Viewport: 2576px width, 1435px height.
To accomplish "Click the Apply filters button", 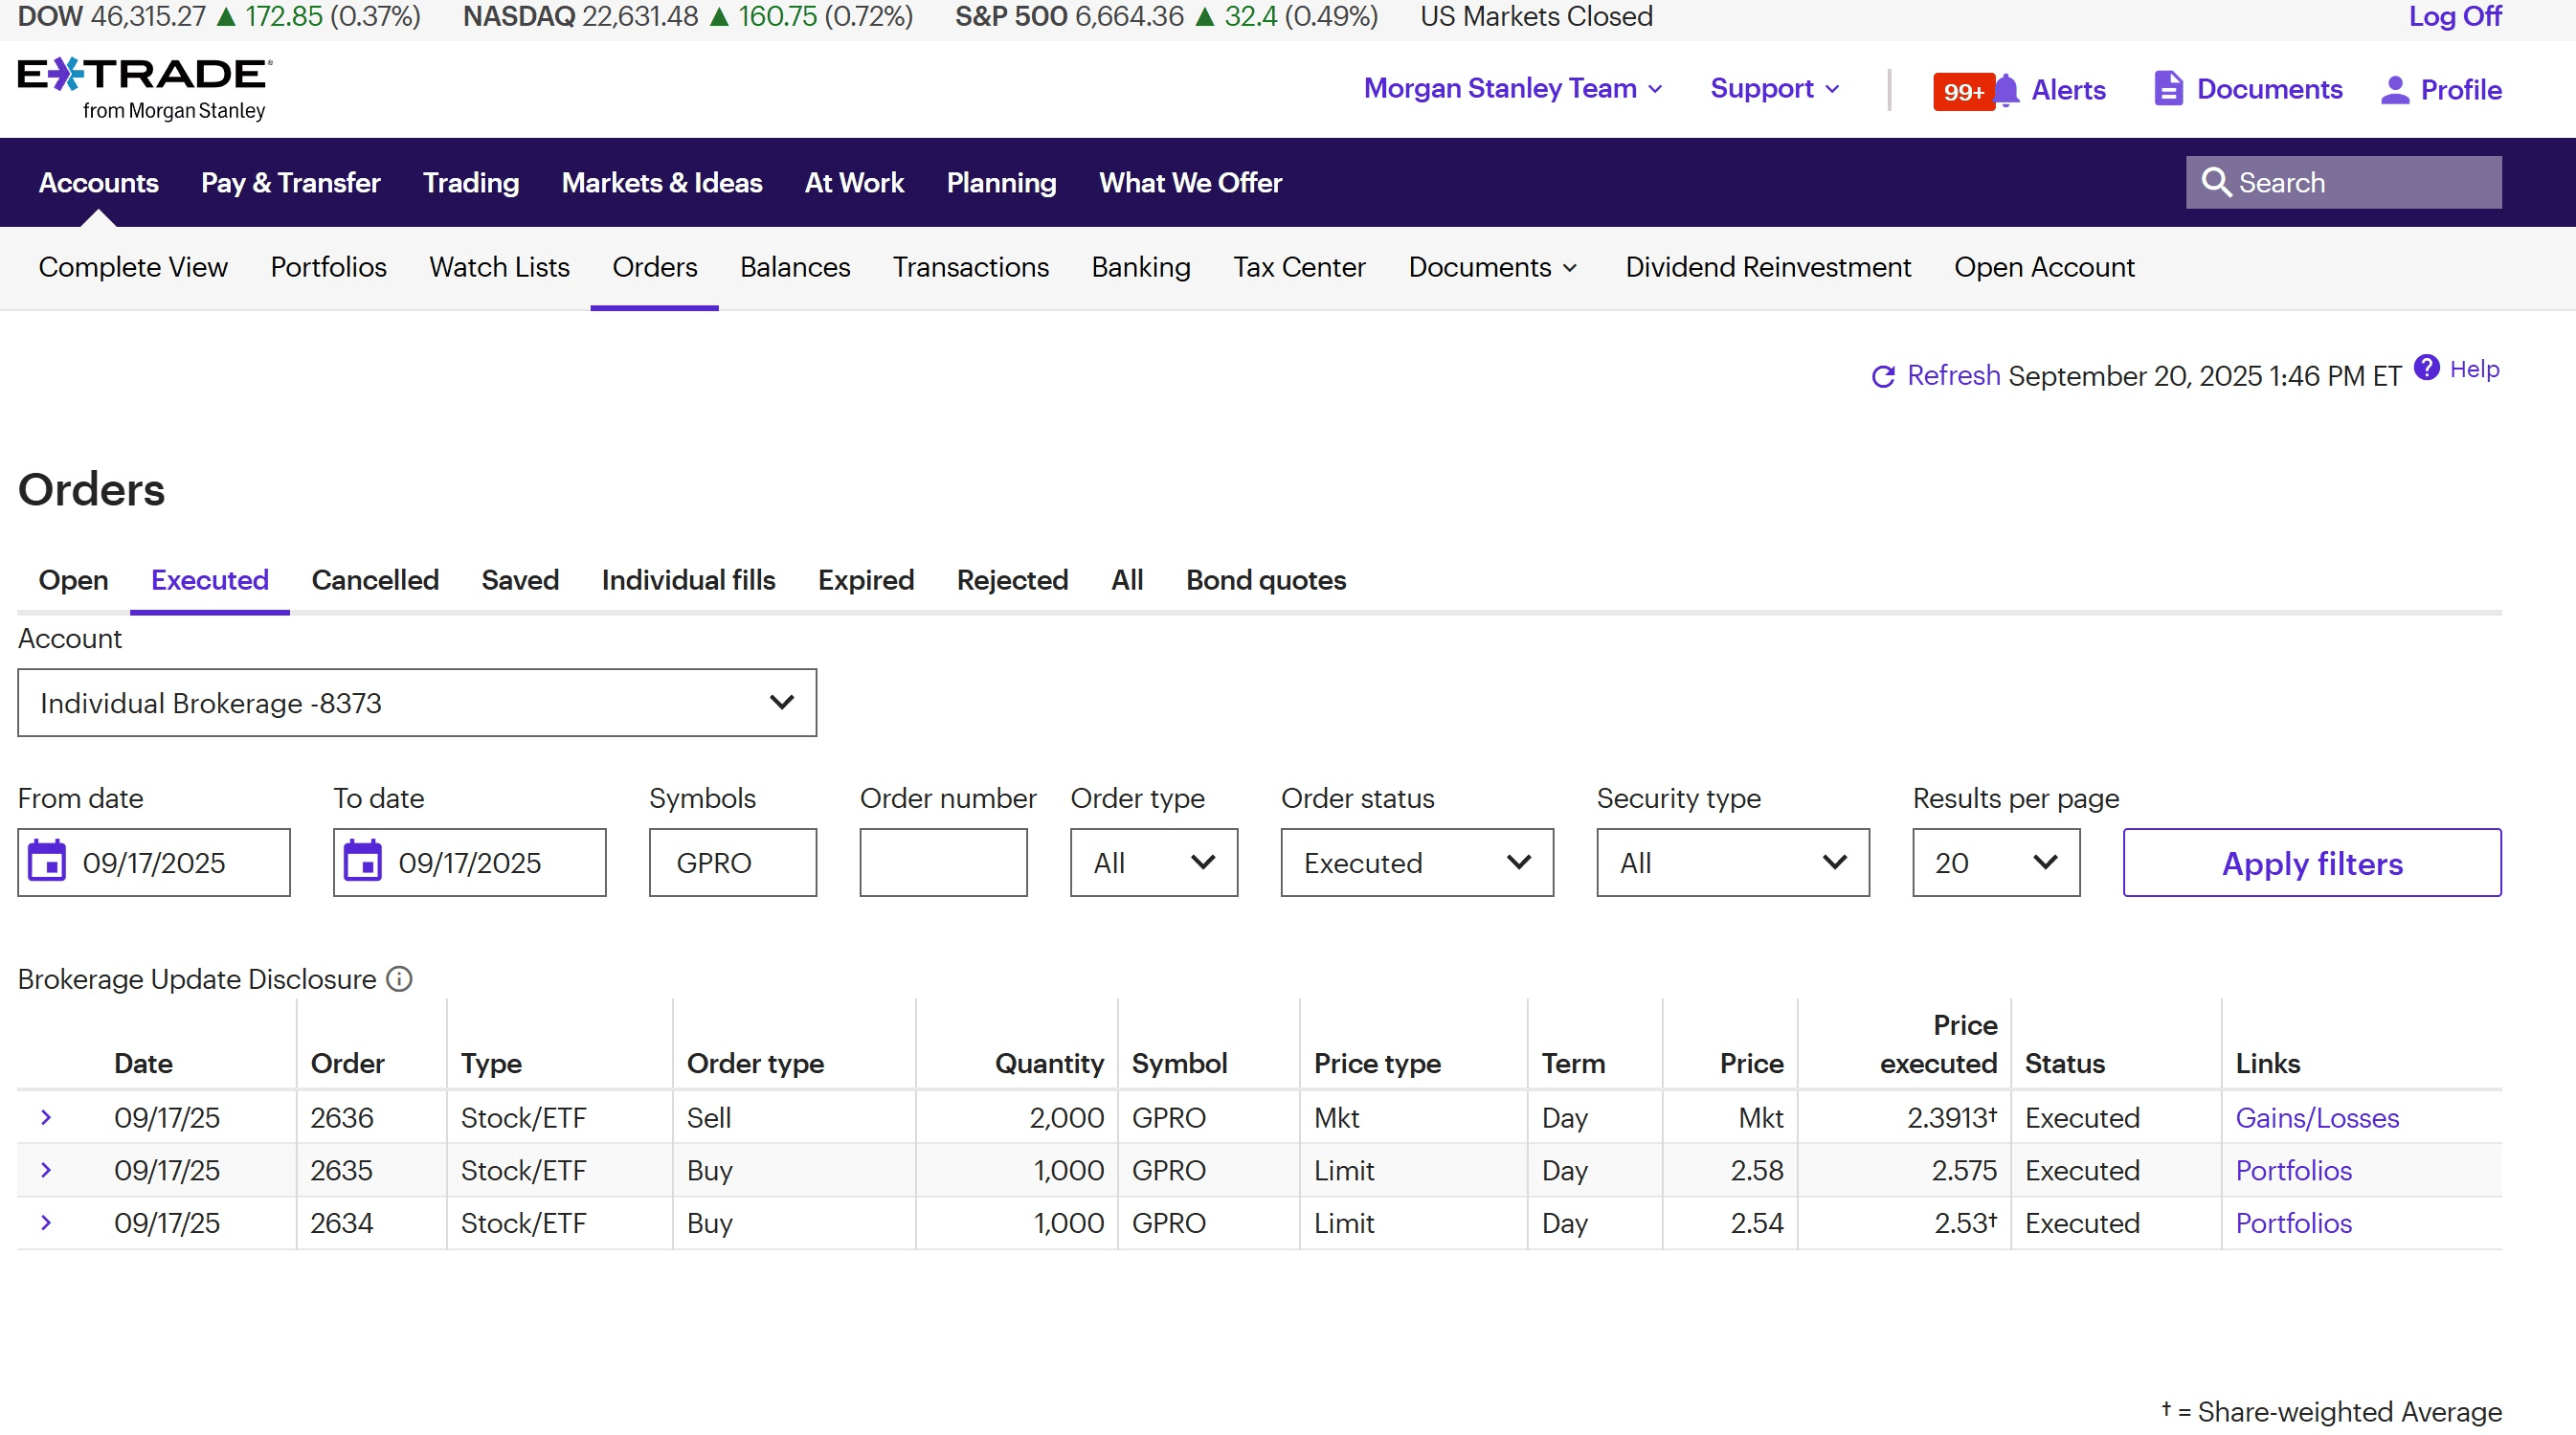I will pyautogui.click(x=2311, y=862).
